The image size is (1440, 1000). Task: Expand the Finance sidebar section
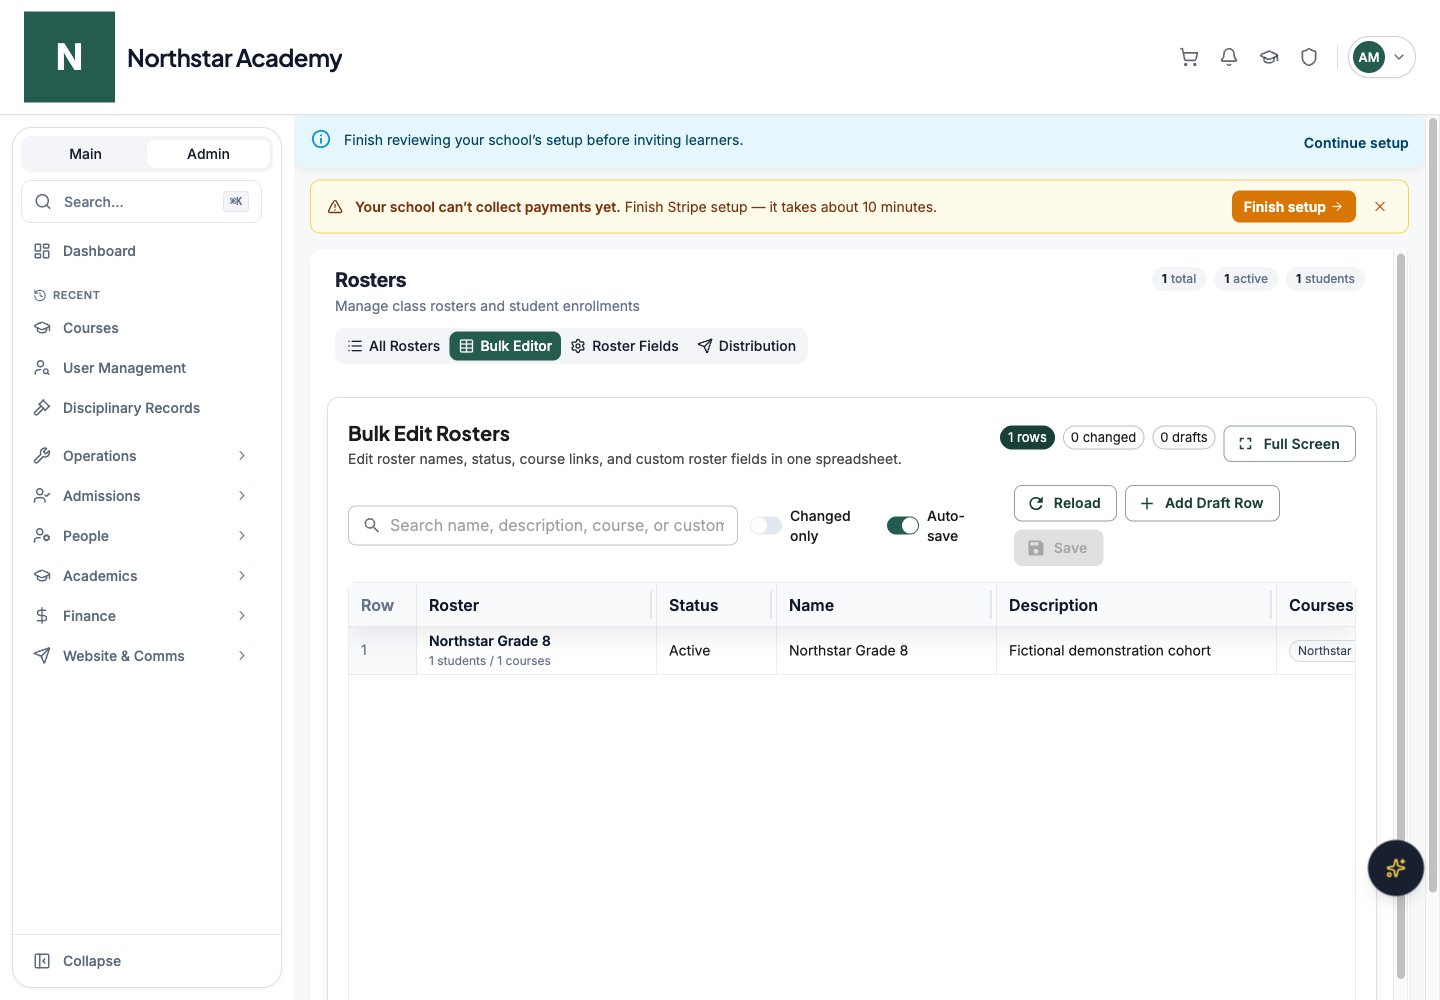coord(141,616)
